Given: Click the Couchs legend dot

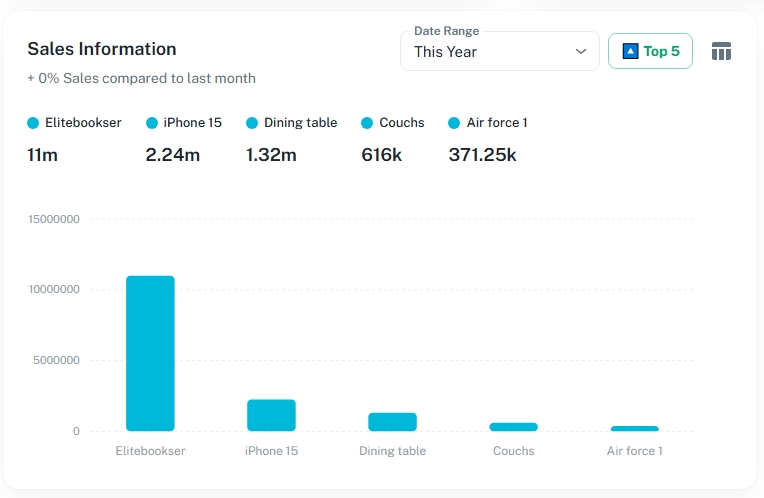Looking at the screenshot, I should [367, 123].
